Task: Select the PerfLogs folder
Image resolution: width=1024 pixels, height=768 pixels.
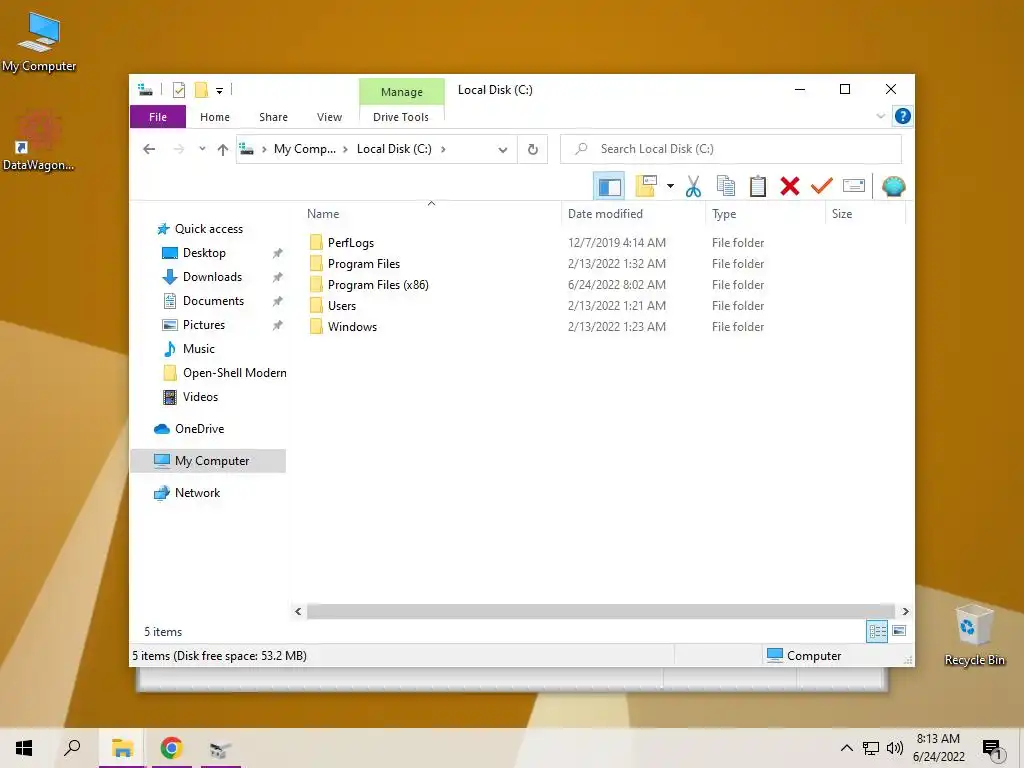Action: pos(351,243)
